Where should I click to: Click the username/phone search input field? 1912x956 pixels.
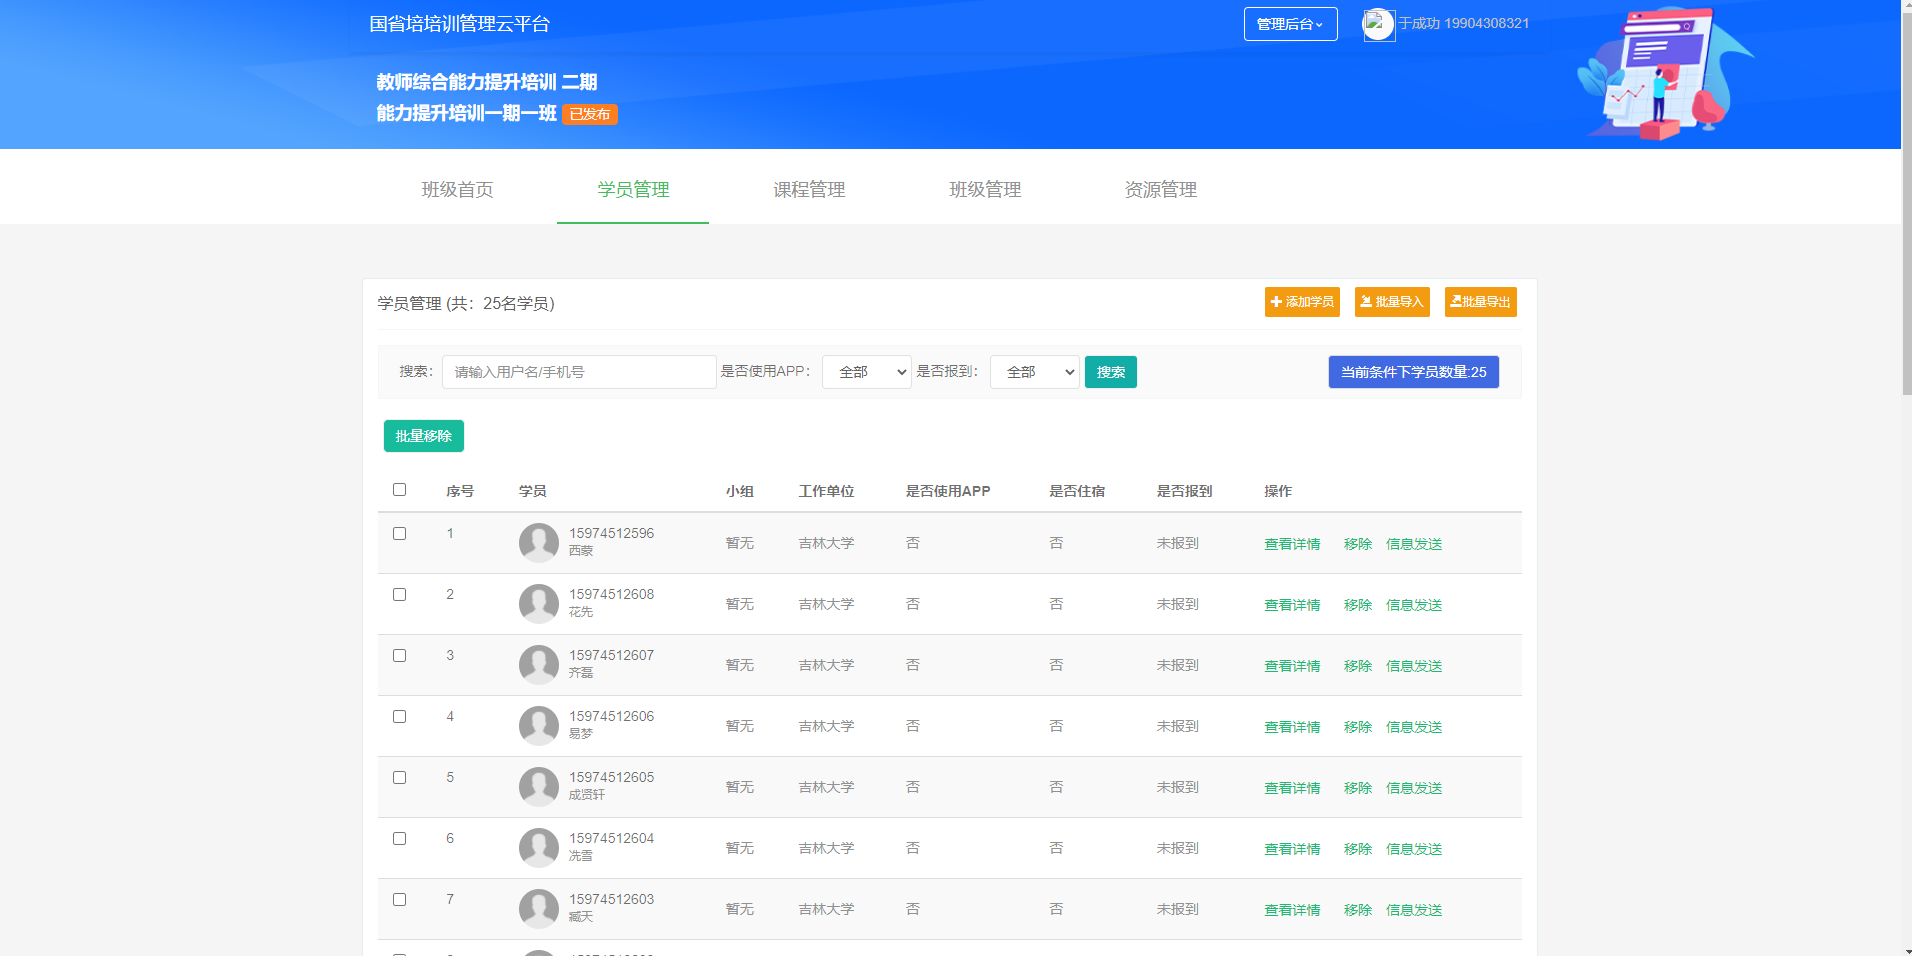point(579,372)
